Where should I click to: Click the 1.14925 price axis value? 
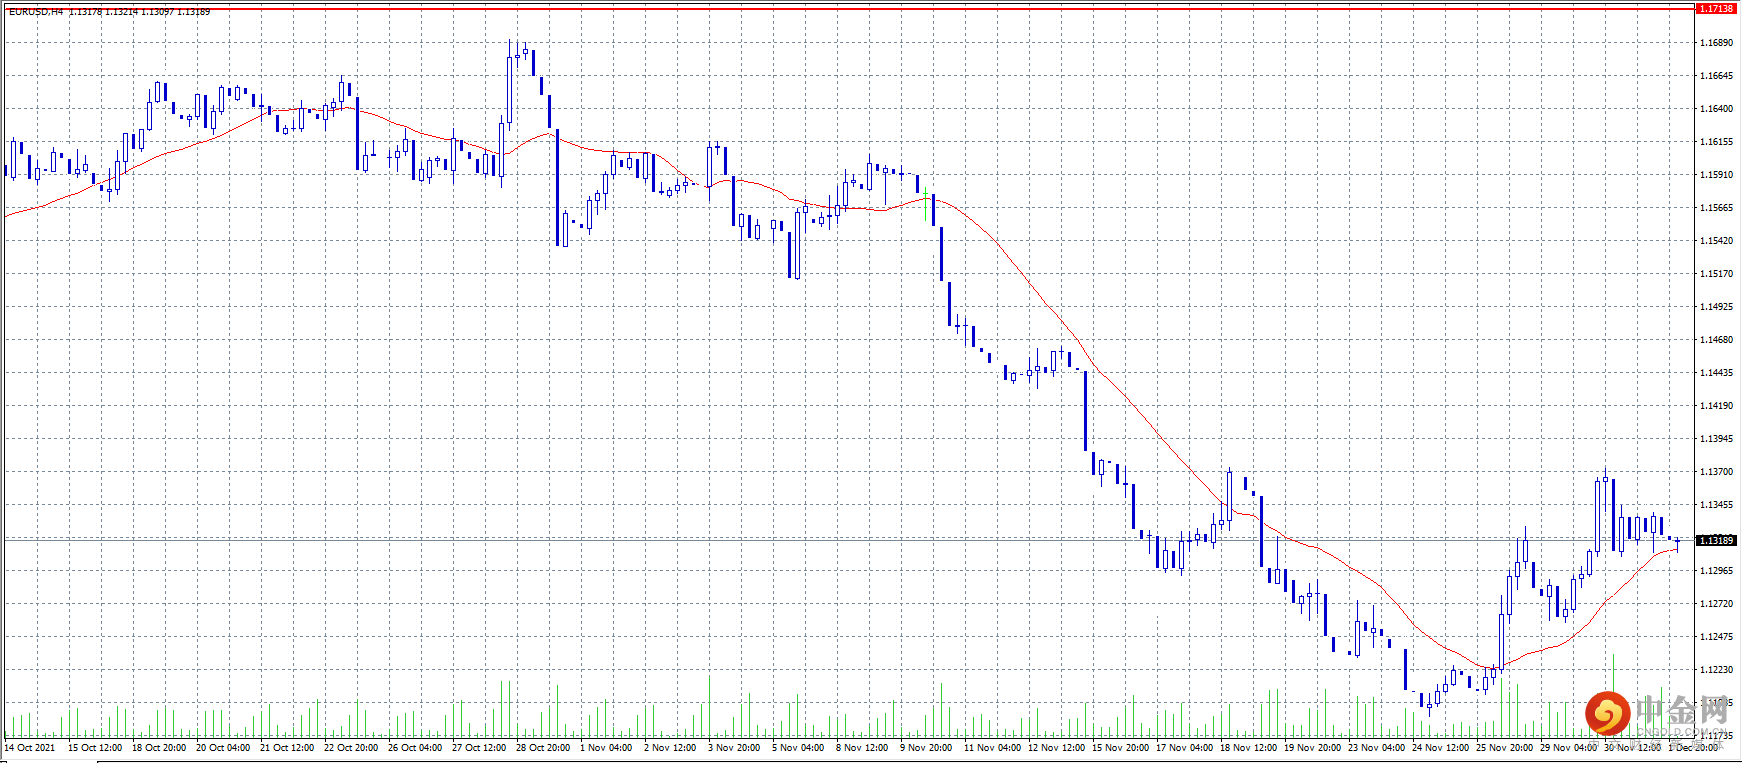(x=1716, y=307)
